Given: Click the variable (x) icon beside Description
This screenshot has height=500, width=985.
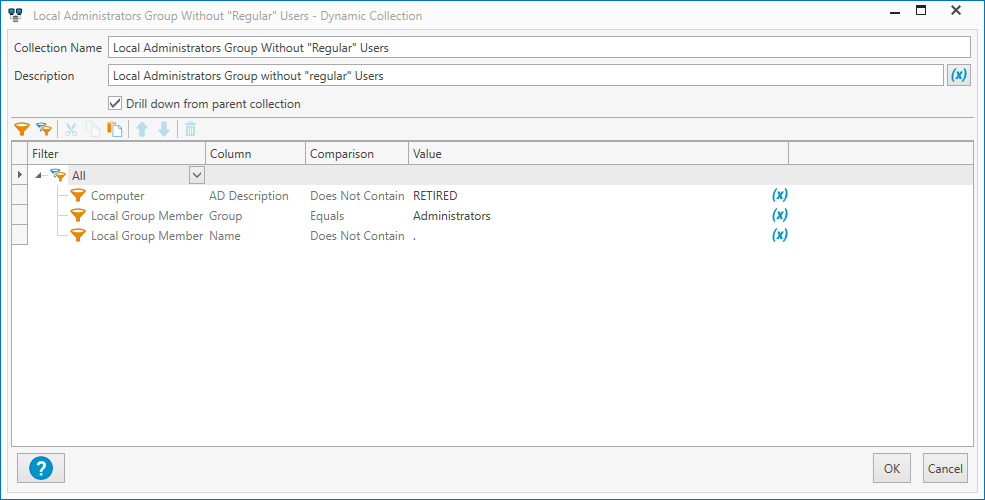Looking at the screenshot, I should coord(958,75).
